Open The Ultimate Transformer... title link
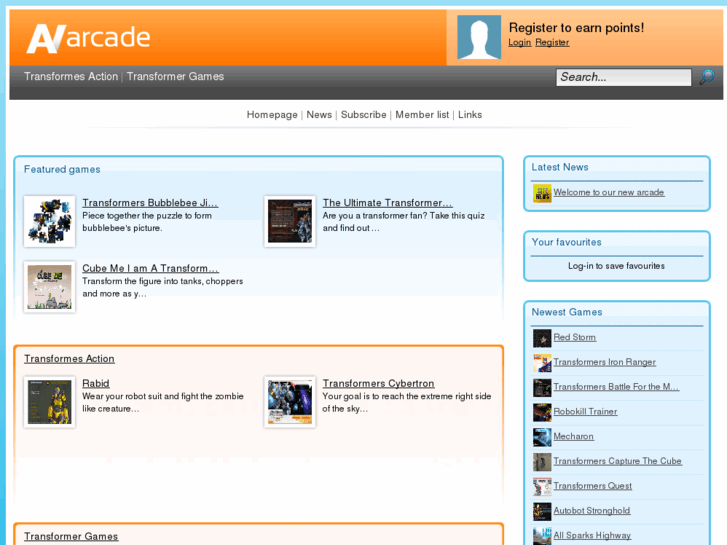The height and width of the screenshot is (545, 727). (x=388, y=203)
